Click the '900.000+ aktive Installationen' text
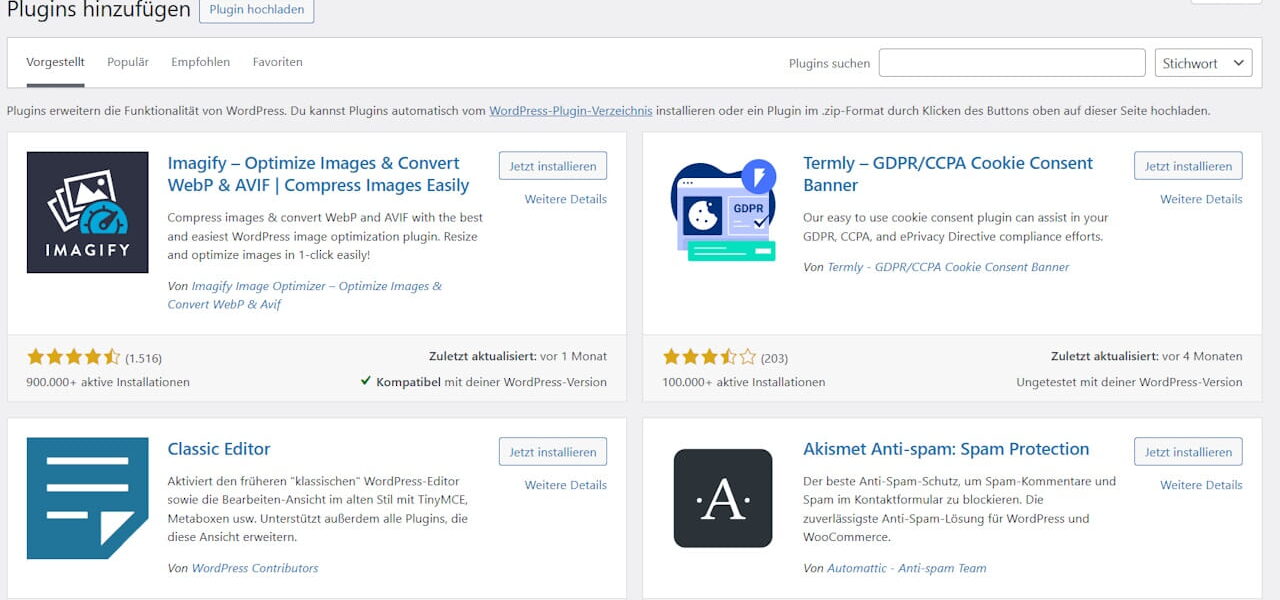 (x=108, y=382)
